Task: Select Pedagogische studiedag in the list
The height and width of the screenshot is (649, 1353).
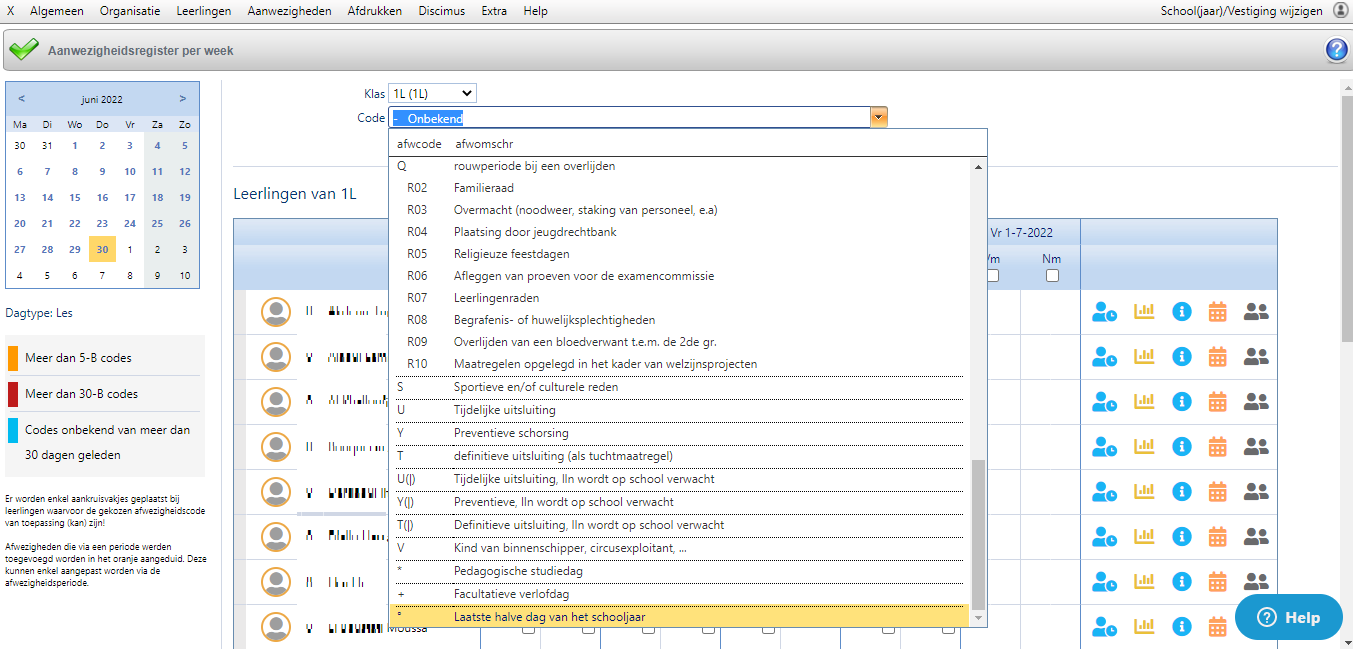Action: click(679, 571)
